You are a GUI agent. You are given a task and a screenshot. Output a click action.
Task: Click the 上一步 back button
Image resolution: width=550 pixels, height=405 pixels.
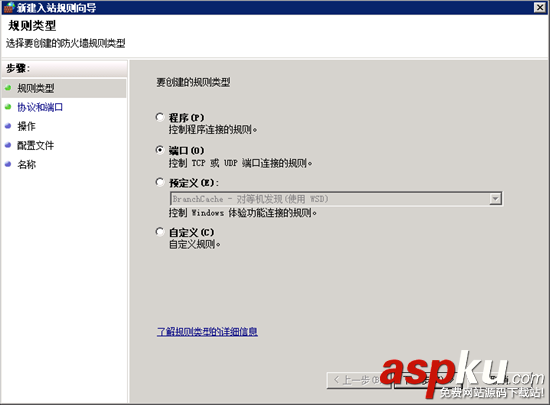[x=358, y=380]
